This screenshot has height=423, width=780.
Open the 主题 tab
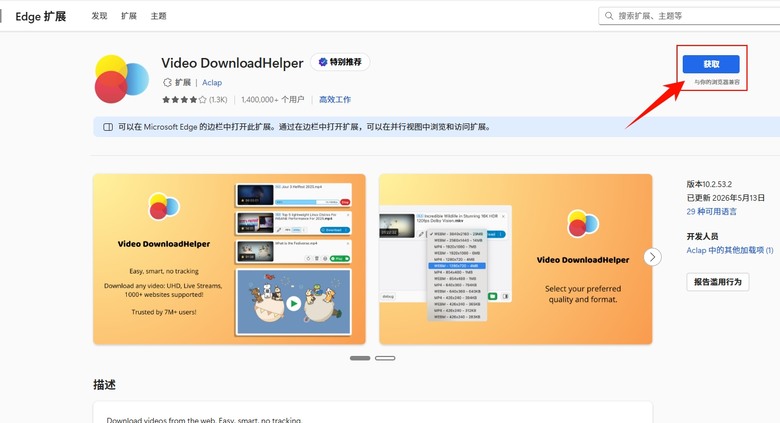point(159,16)
